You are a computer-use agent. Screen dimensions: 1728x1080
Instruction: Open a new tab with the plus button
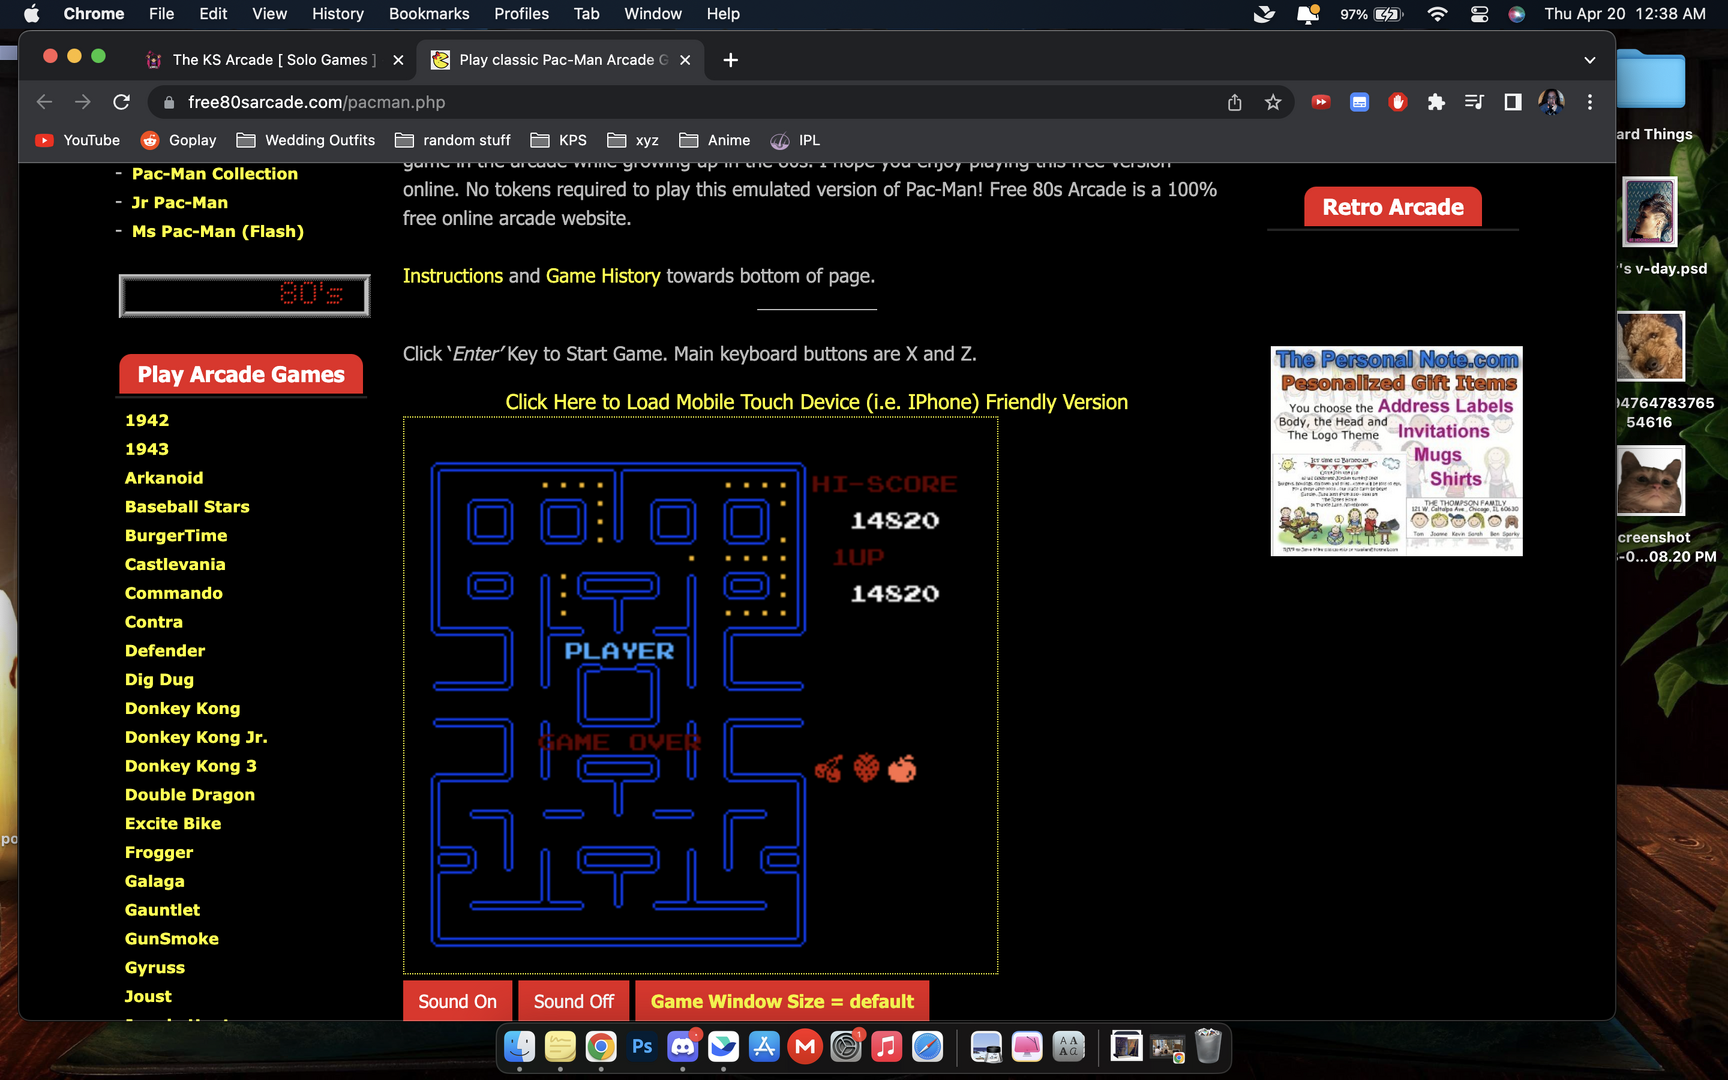tap(731, 60)
